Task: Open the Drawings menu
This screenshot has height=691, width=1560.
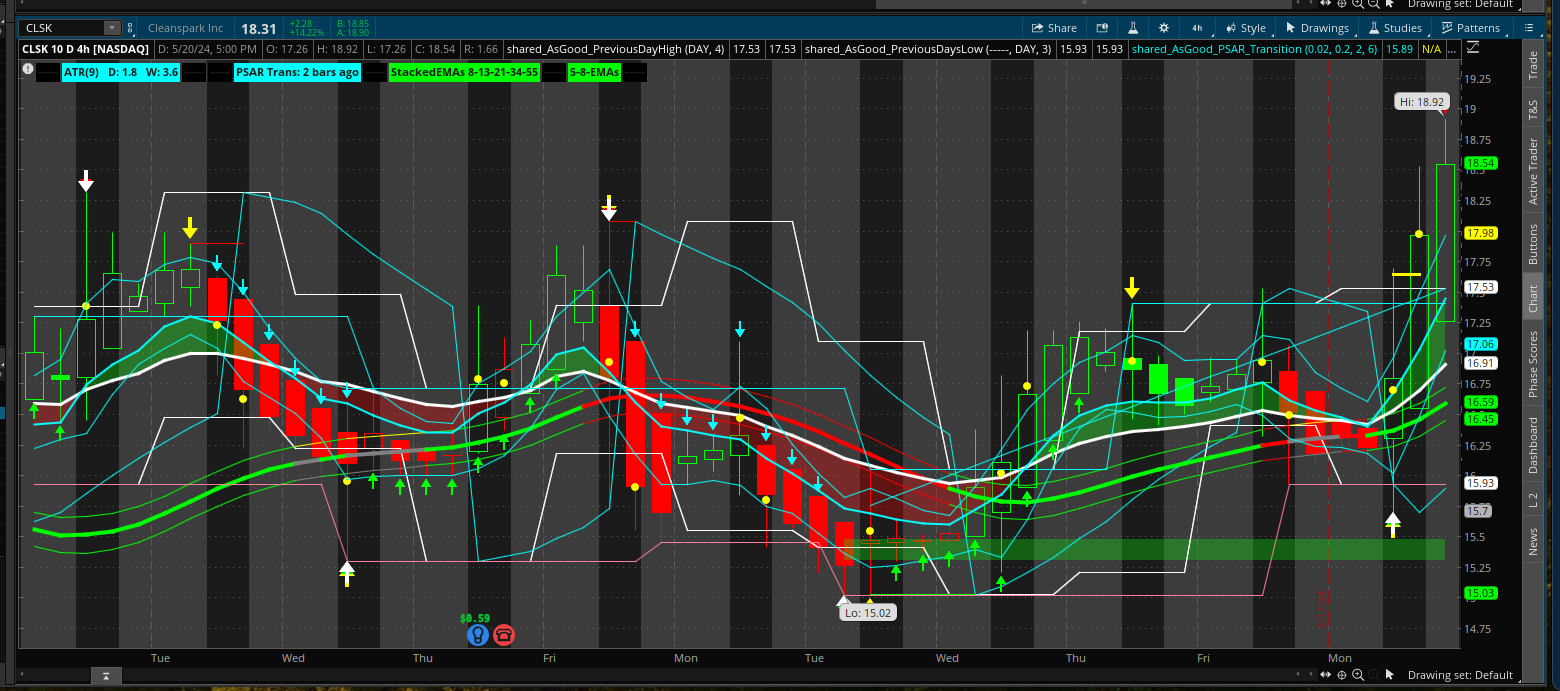Action: point(1317,28)
